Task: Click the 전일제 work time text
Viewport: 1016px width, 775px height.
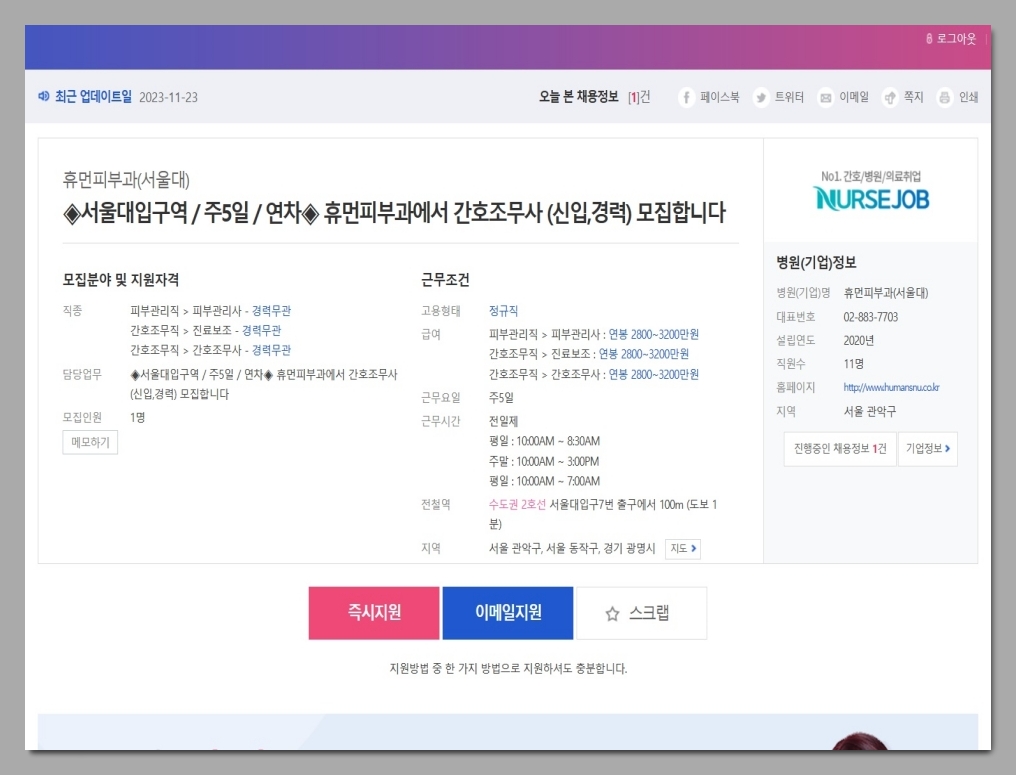Action: pos(503,422)
